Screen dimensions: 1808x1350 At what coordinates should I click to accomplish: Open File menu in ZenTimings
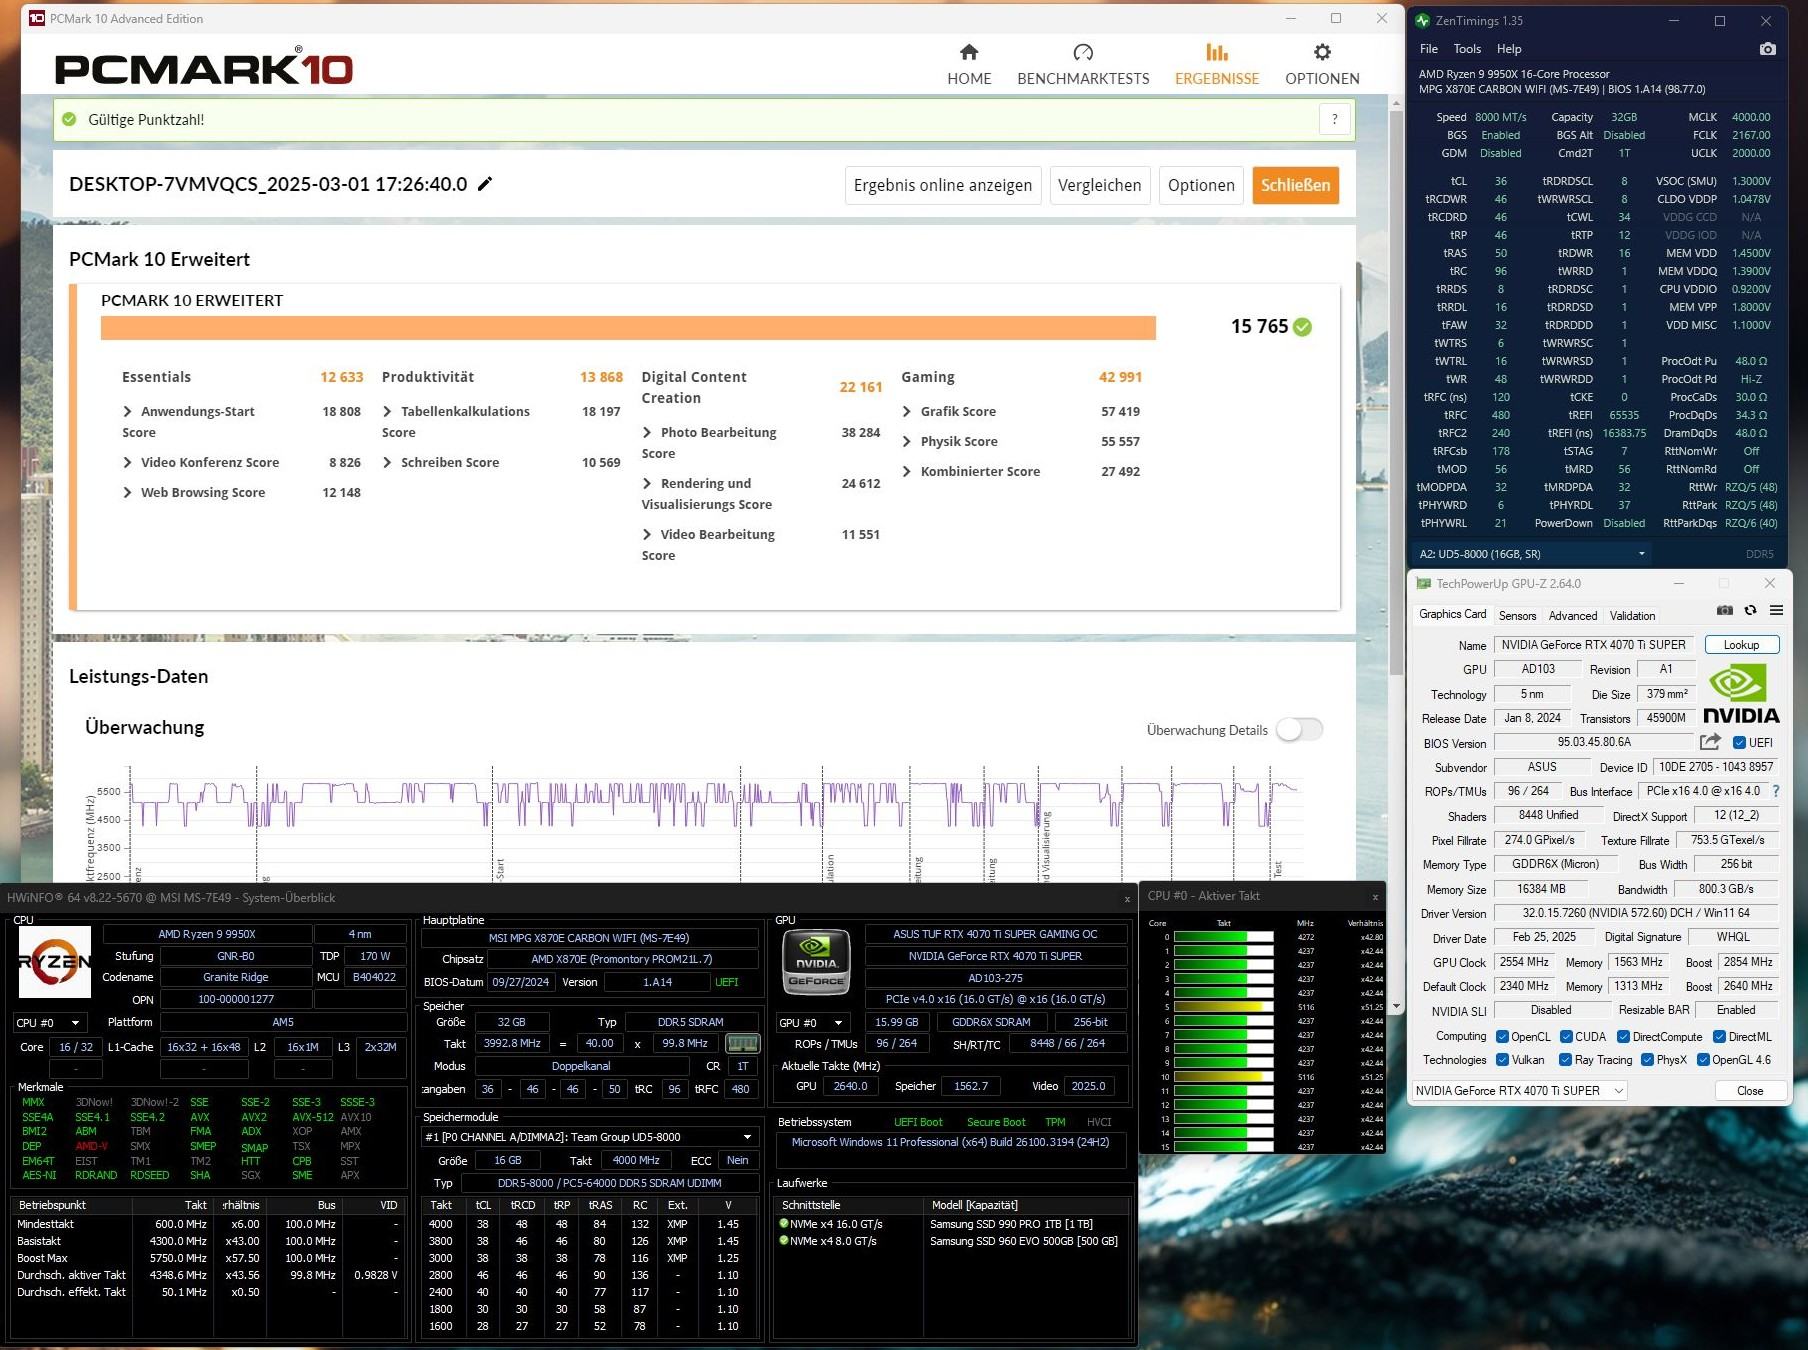[x=1429, y=49]
